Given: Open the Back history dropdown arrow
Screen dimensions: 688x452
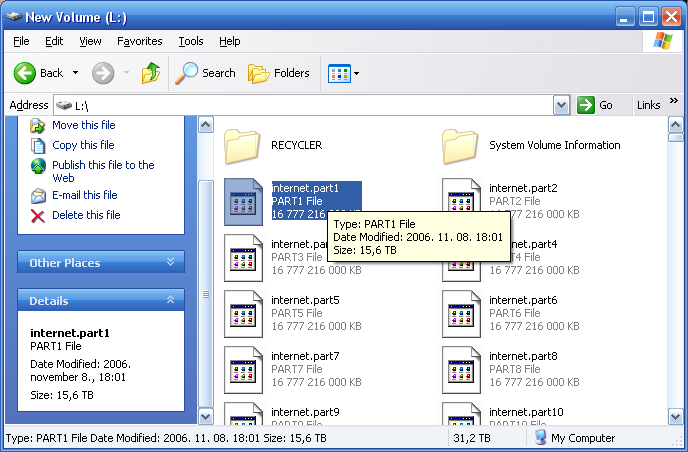Looking at the screenshot, I should pos(75,73).
